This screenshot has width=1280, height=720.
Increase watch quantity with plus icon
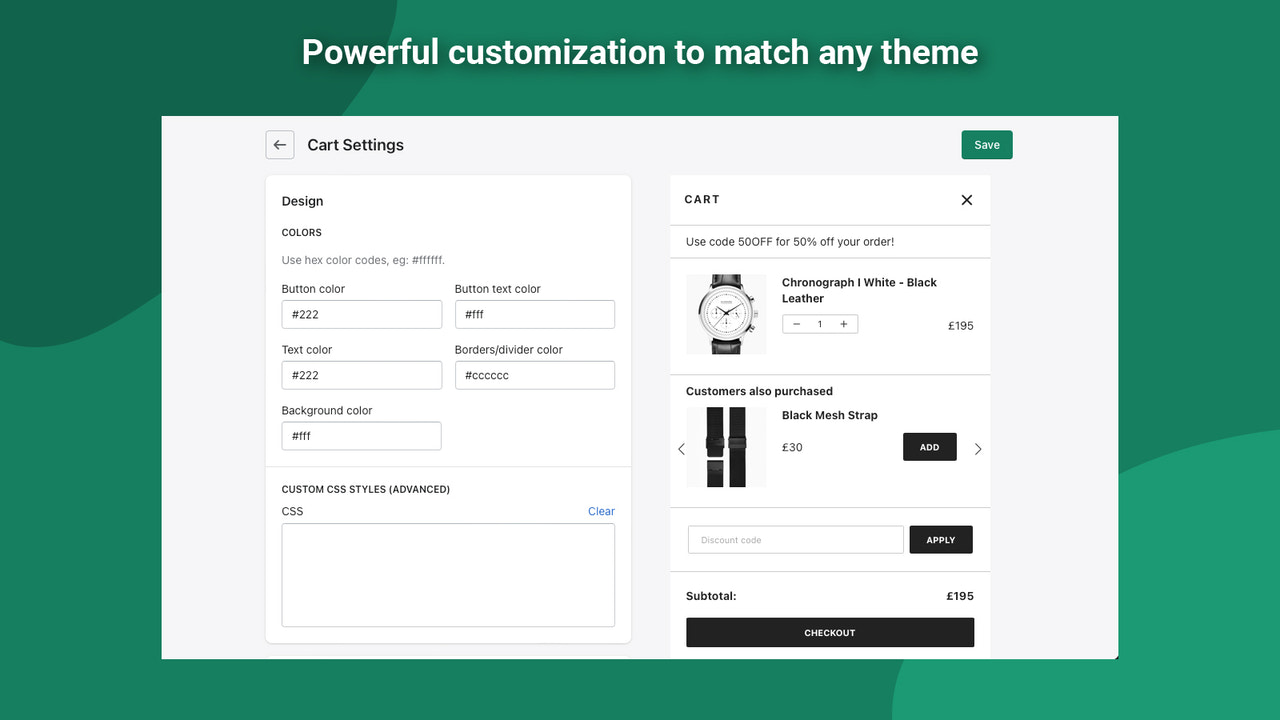(843, 323)
